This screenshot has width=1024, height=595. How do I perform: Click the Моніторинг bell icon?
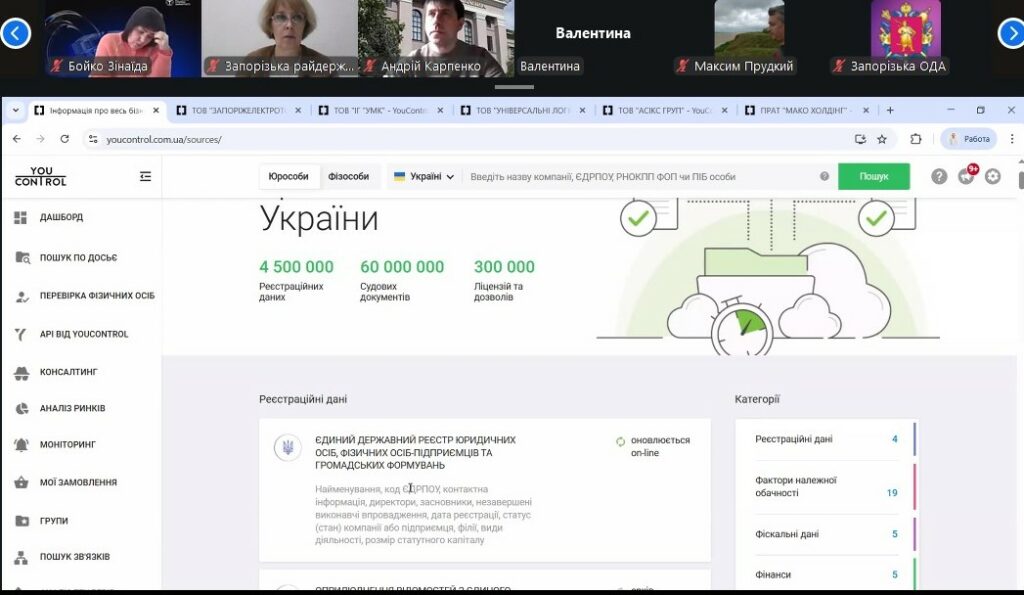tap(21, 444)
